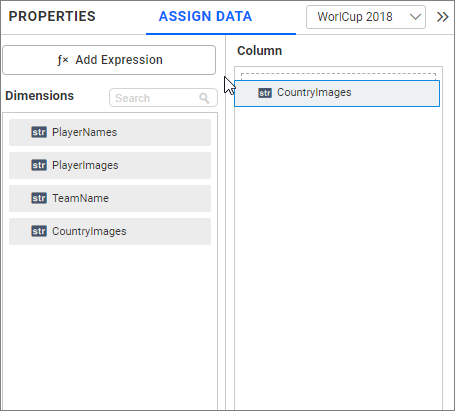This screenshot has width=455, height=411.
Task: Select the TeamName dimension
Action: (x=110, y=198)
